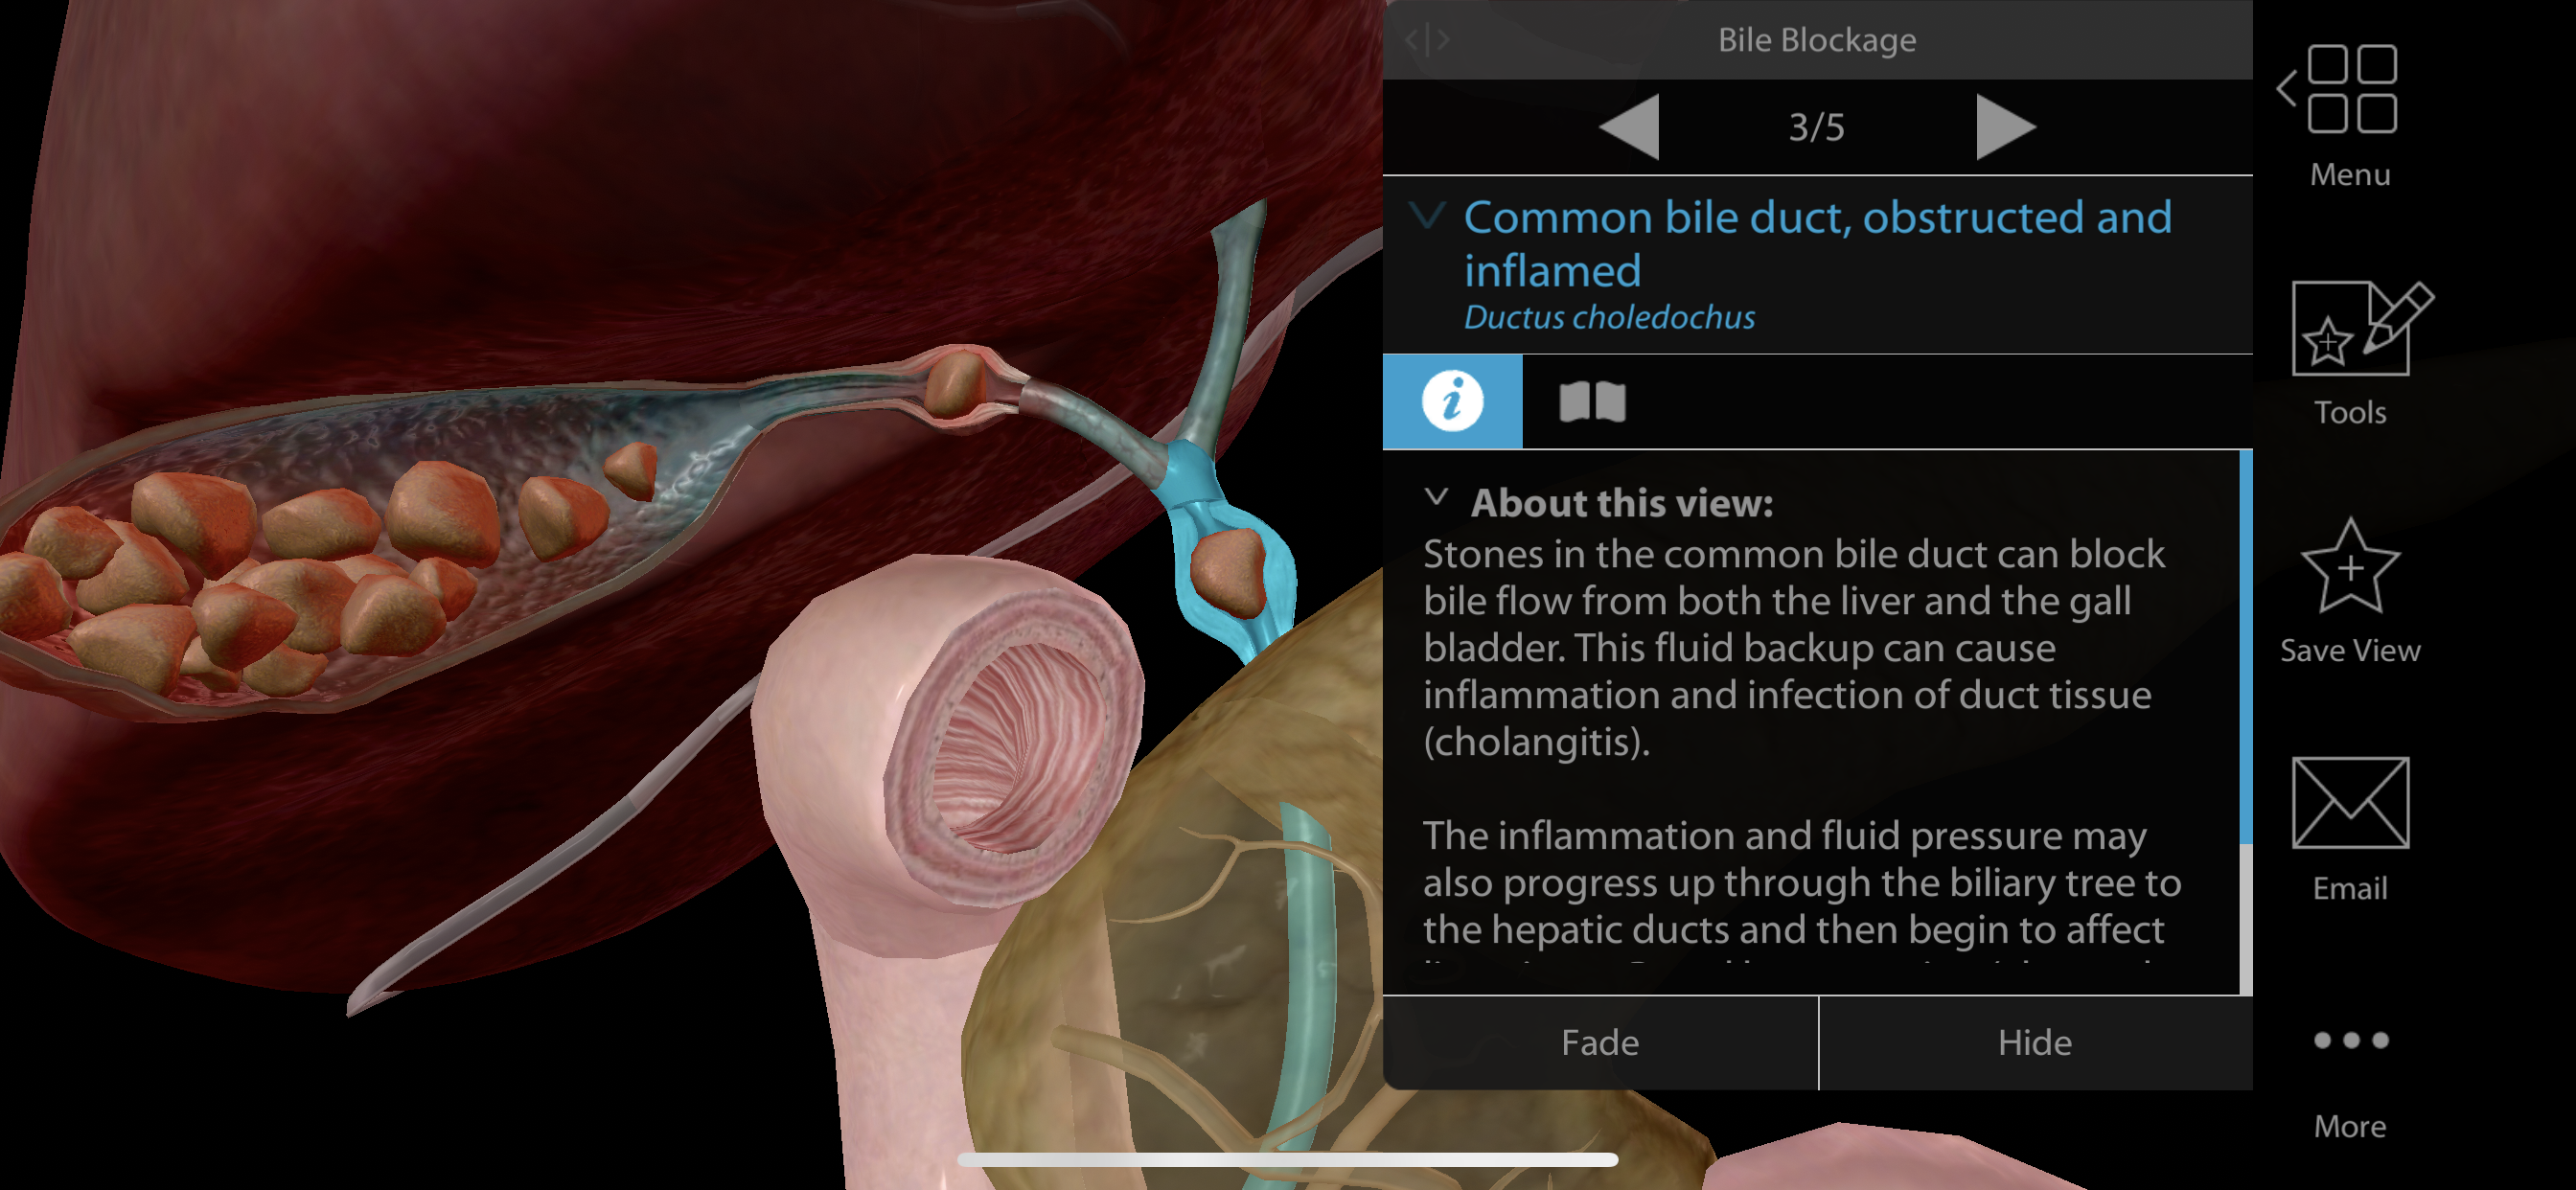The image size is (2576, 1190).
Task: Go to the next view arrow
Action: point(2006,127)
